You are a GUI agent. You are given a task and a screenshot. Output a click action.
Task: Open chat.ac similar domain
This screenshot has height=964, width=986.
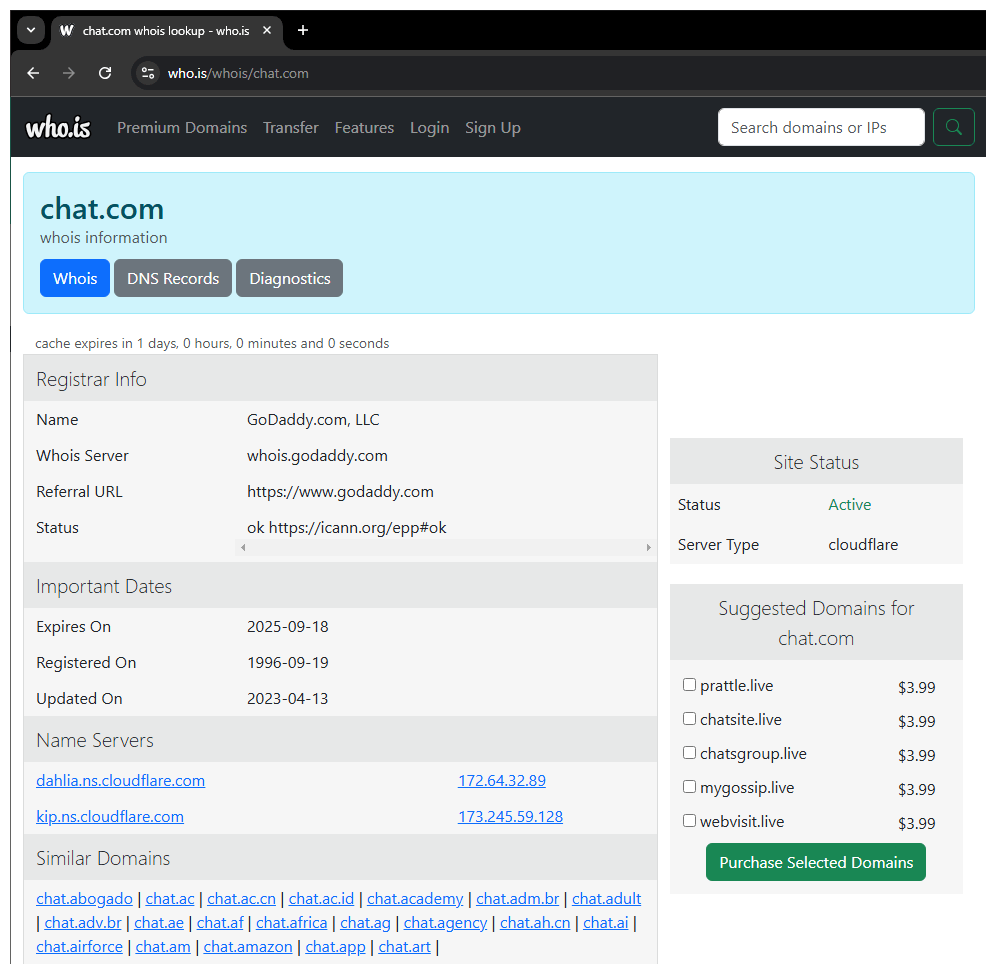[x=170, y=899]
